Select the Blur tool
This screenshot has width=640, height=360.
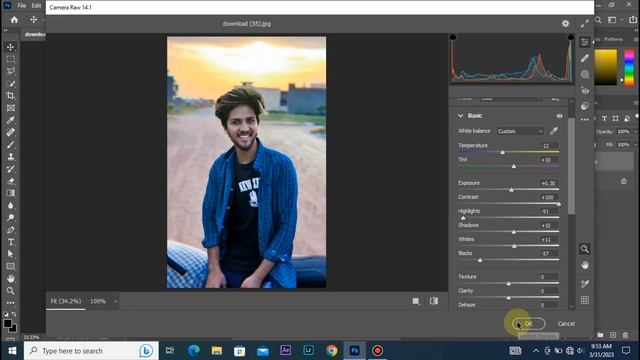(x=11, y=205)
